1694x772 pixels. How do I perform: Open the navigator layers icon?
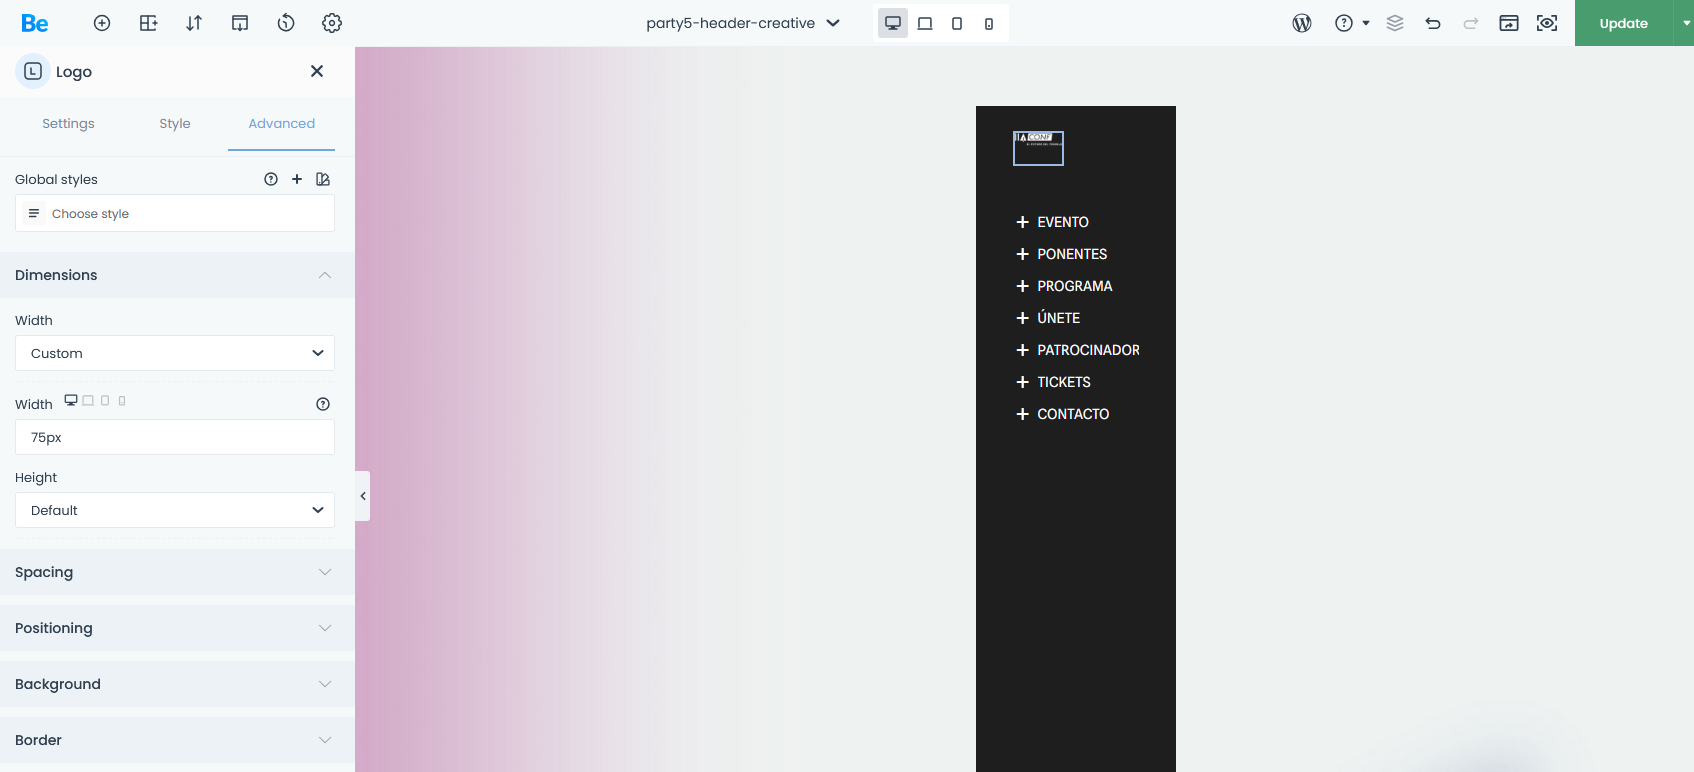(1395, 23)
